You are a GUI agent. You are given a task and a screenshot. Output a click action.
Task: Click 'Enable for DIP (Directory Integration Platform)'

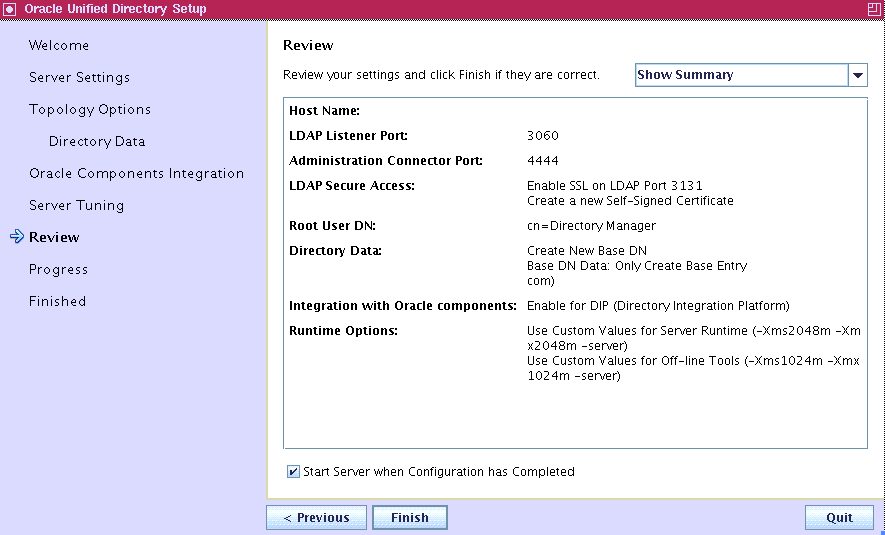click(658, 306)
